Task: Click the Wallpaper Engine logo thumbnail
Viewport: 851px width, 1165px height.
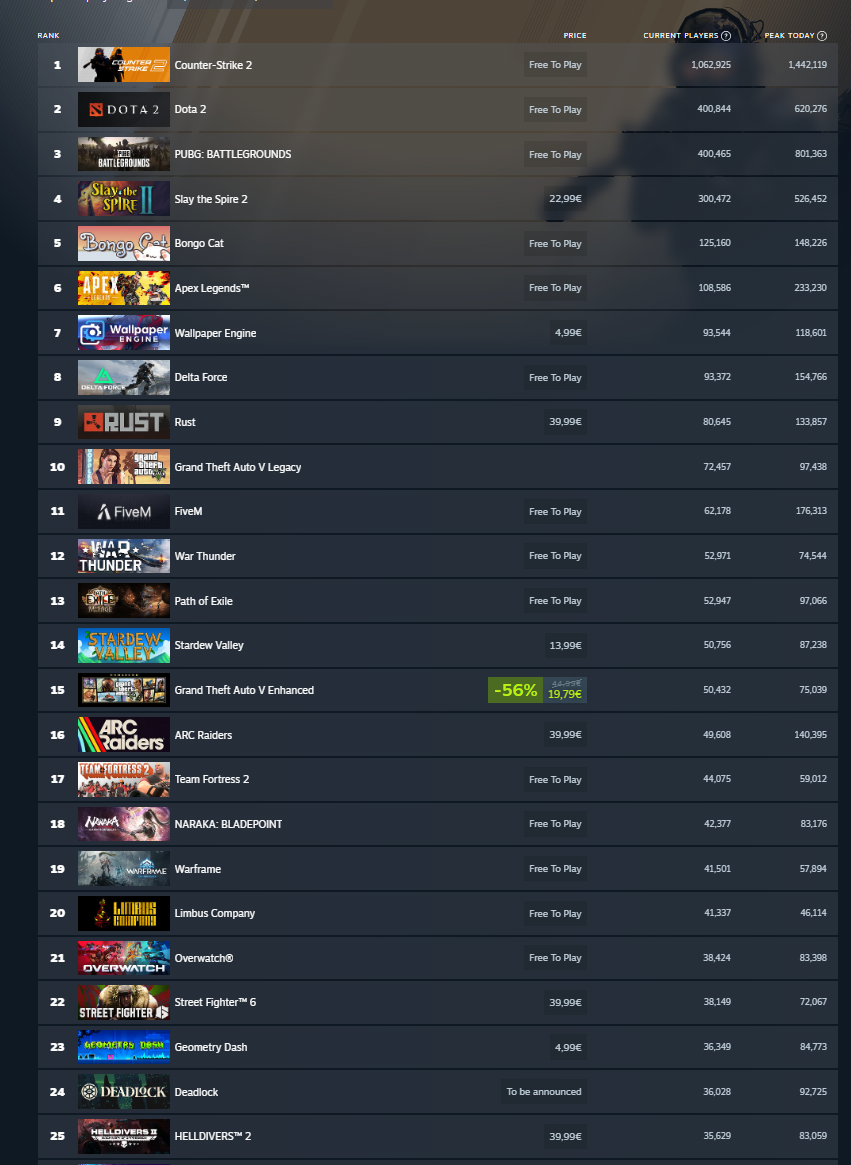Action: (x=124, y=333)
